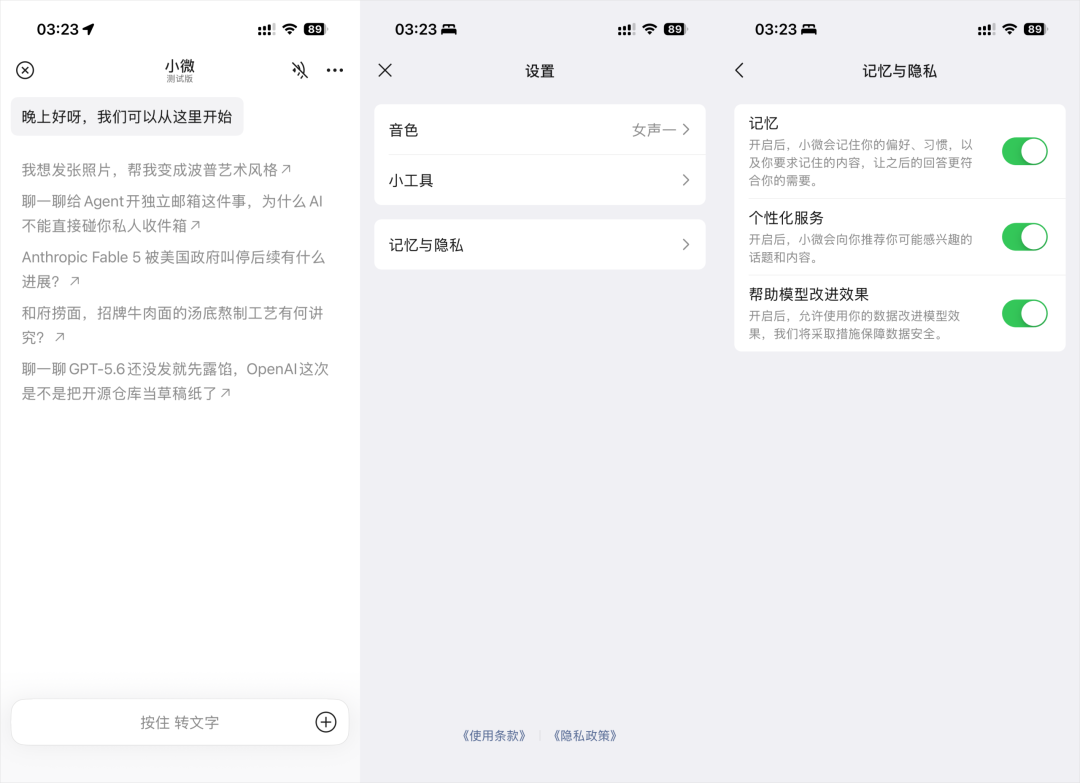Tap sleep focus bed icon in settings status bar
The height and width of the screenshot is (783, 1080).
pyautogui.click(x=449, y=29)
